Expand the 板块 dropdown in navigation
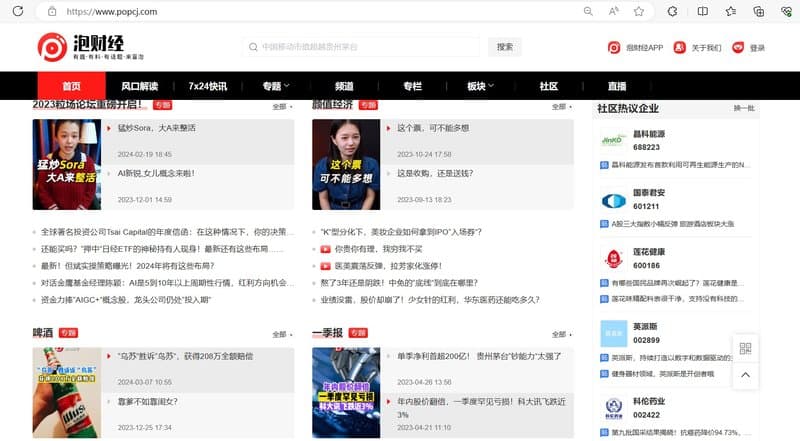The width and height of the screenshot is (800, 441). click(x=481, y=86)
